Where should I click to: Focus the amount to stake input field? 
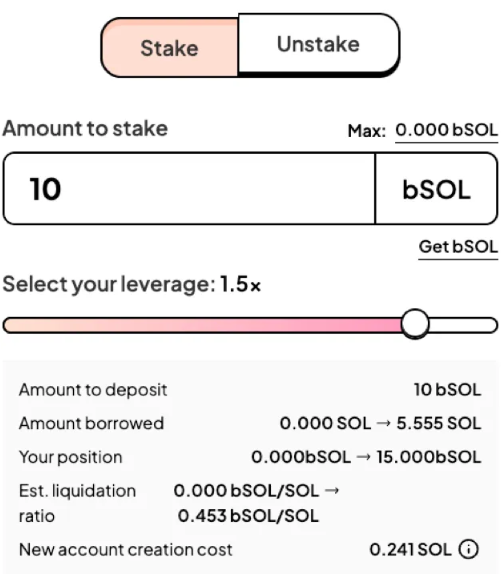tap(189, 189)
